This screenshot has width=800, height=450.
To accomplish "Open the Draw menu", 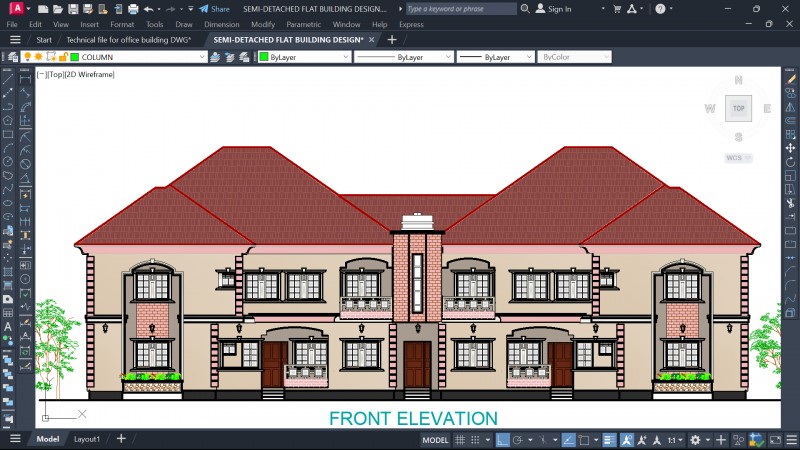I will pos(184,24).
